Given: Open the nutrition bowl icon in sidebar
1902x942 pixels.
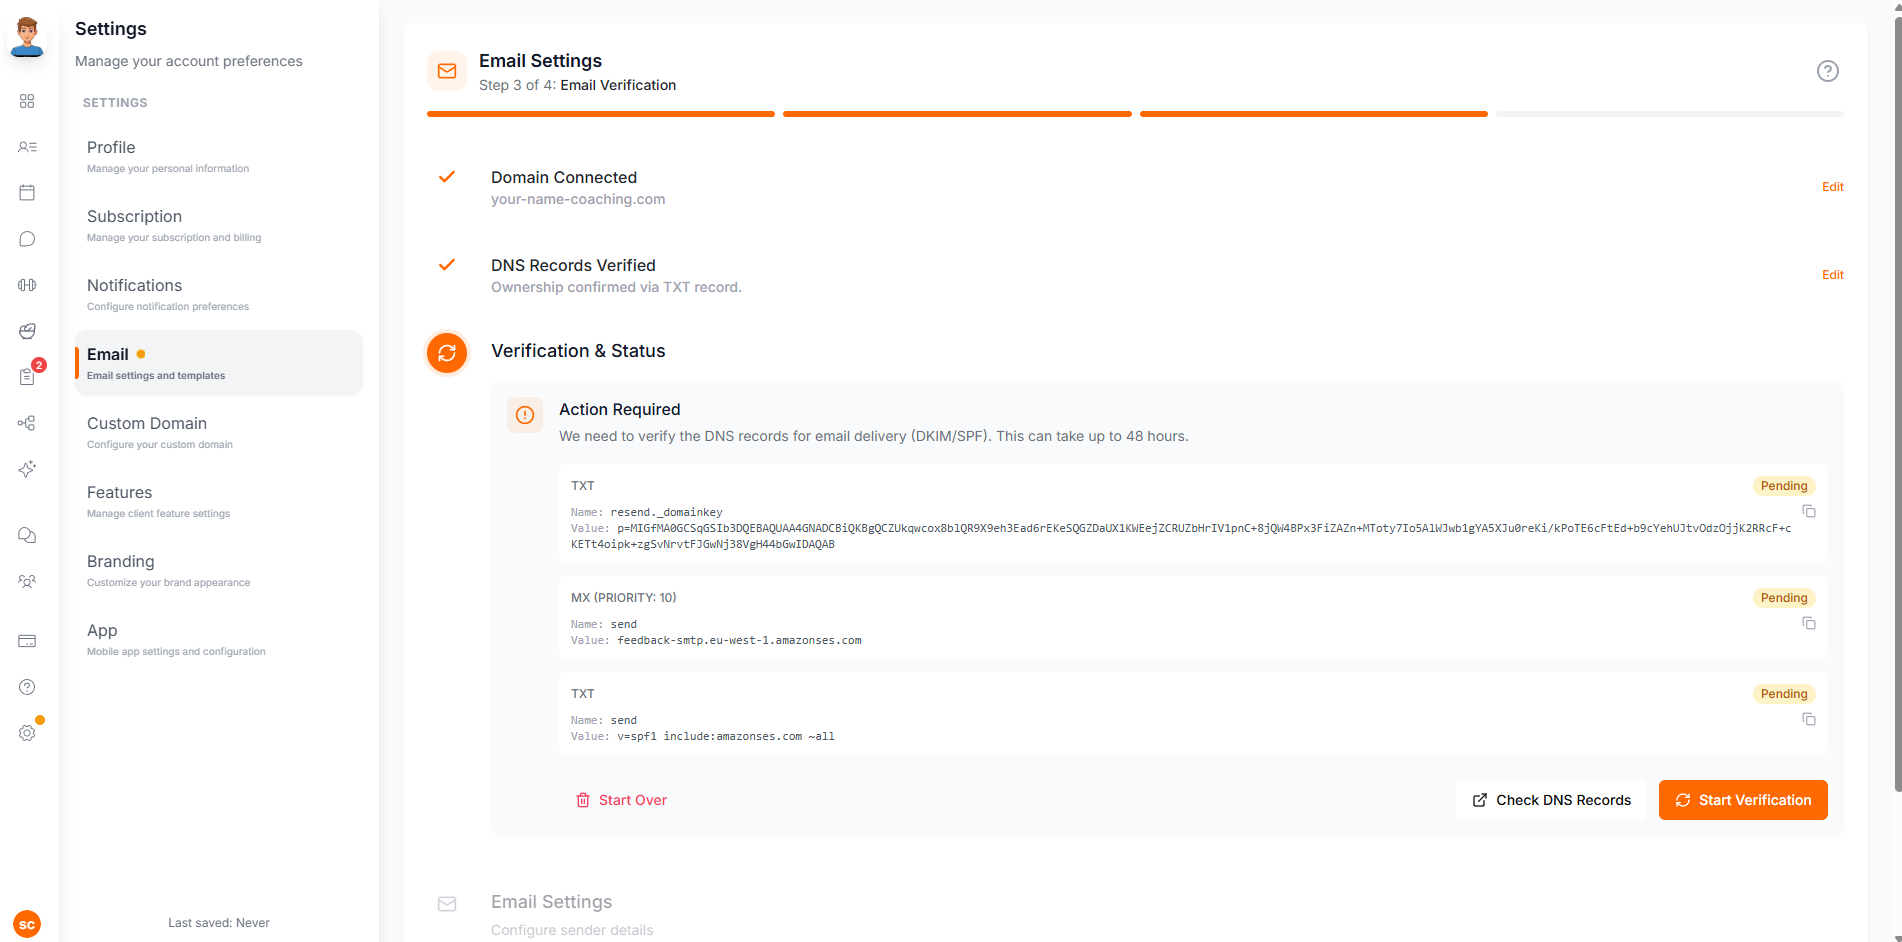Looking at the screenshot, I should 27,331.
